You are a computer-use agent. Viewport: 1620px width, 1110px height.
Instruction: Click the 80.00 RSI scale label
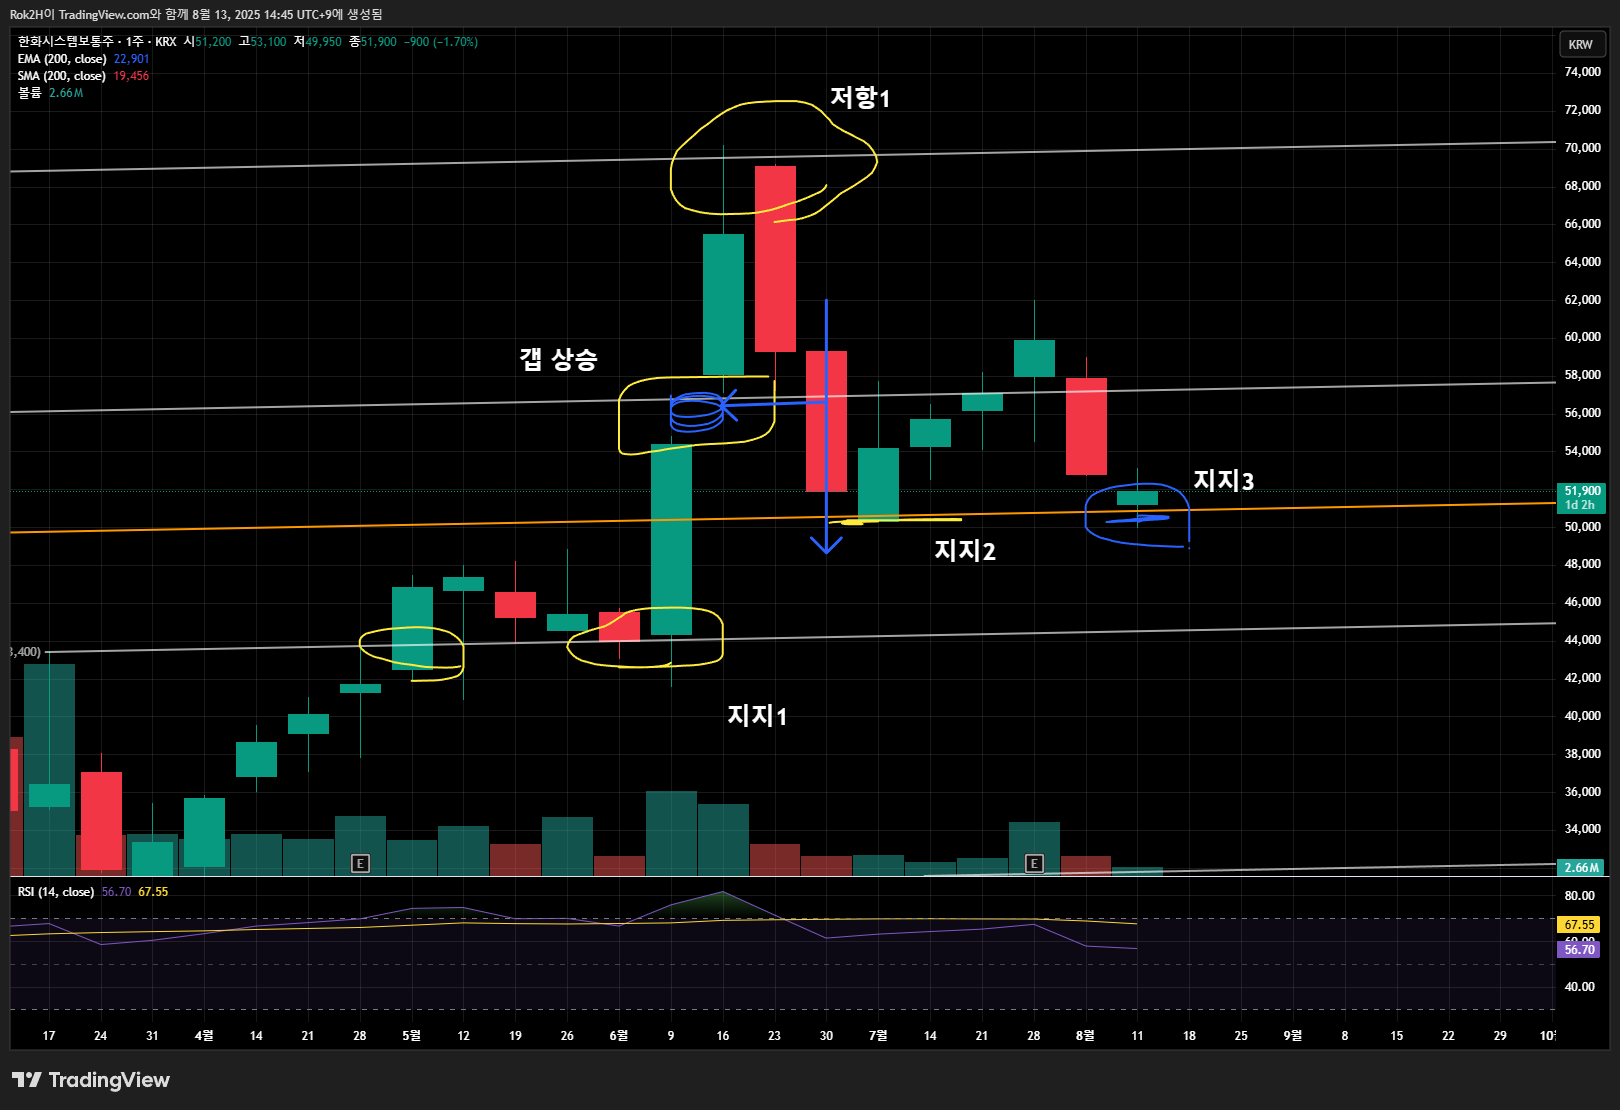click(x=1580, y=896)
